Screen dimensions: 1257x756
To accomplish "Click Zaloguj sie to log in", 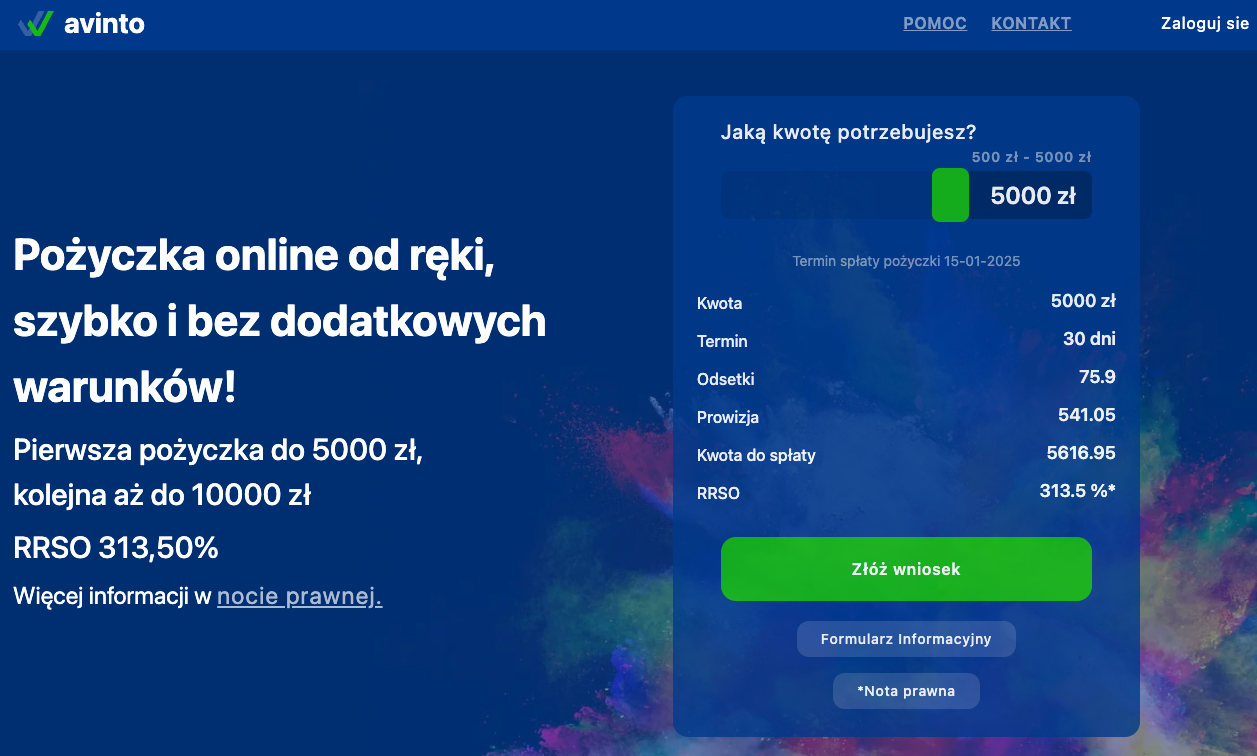I will coord(1205,23).
